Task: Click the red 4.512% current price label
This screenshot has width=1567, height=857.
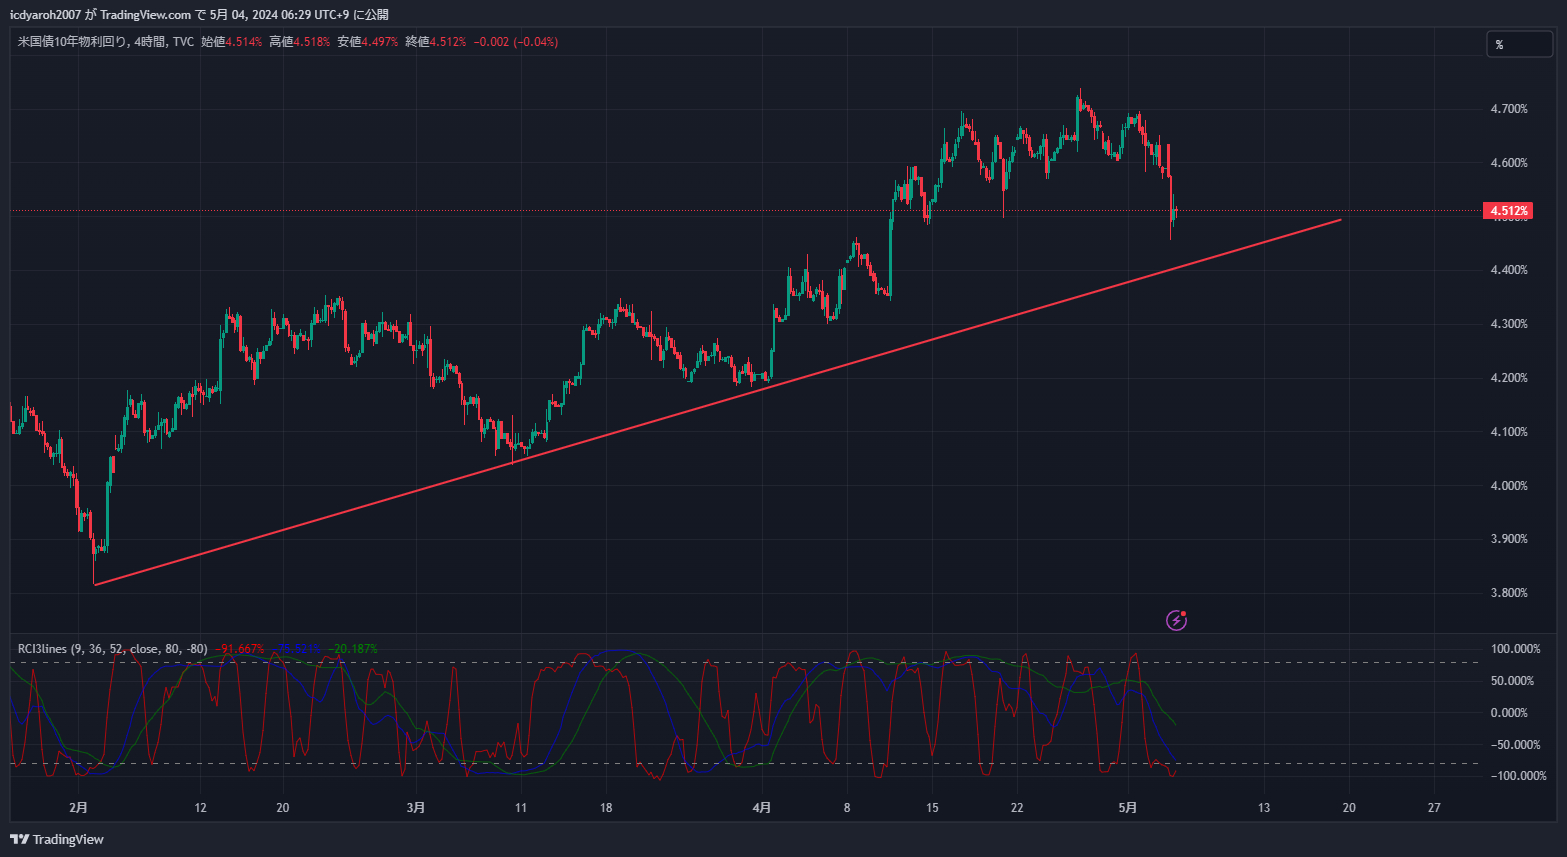Action: tap(1508, 211)
